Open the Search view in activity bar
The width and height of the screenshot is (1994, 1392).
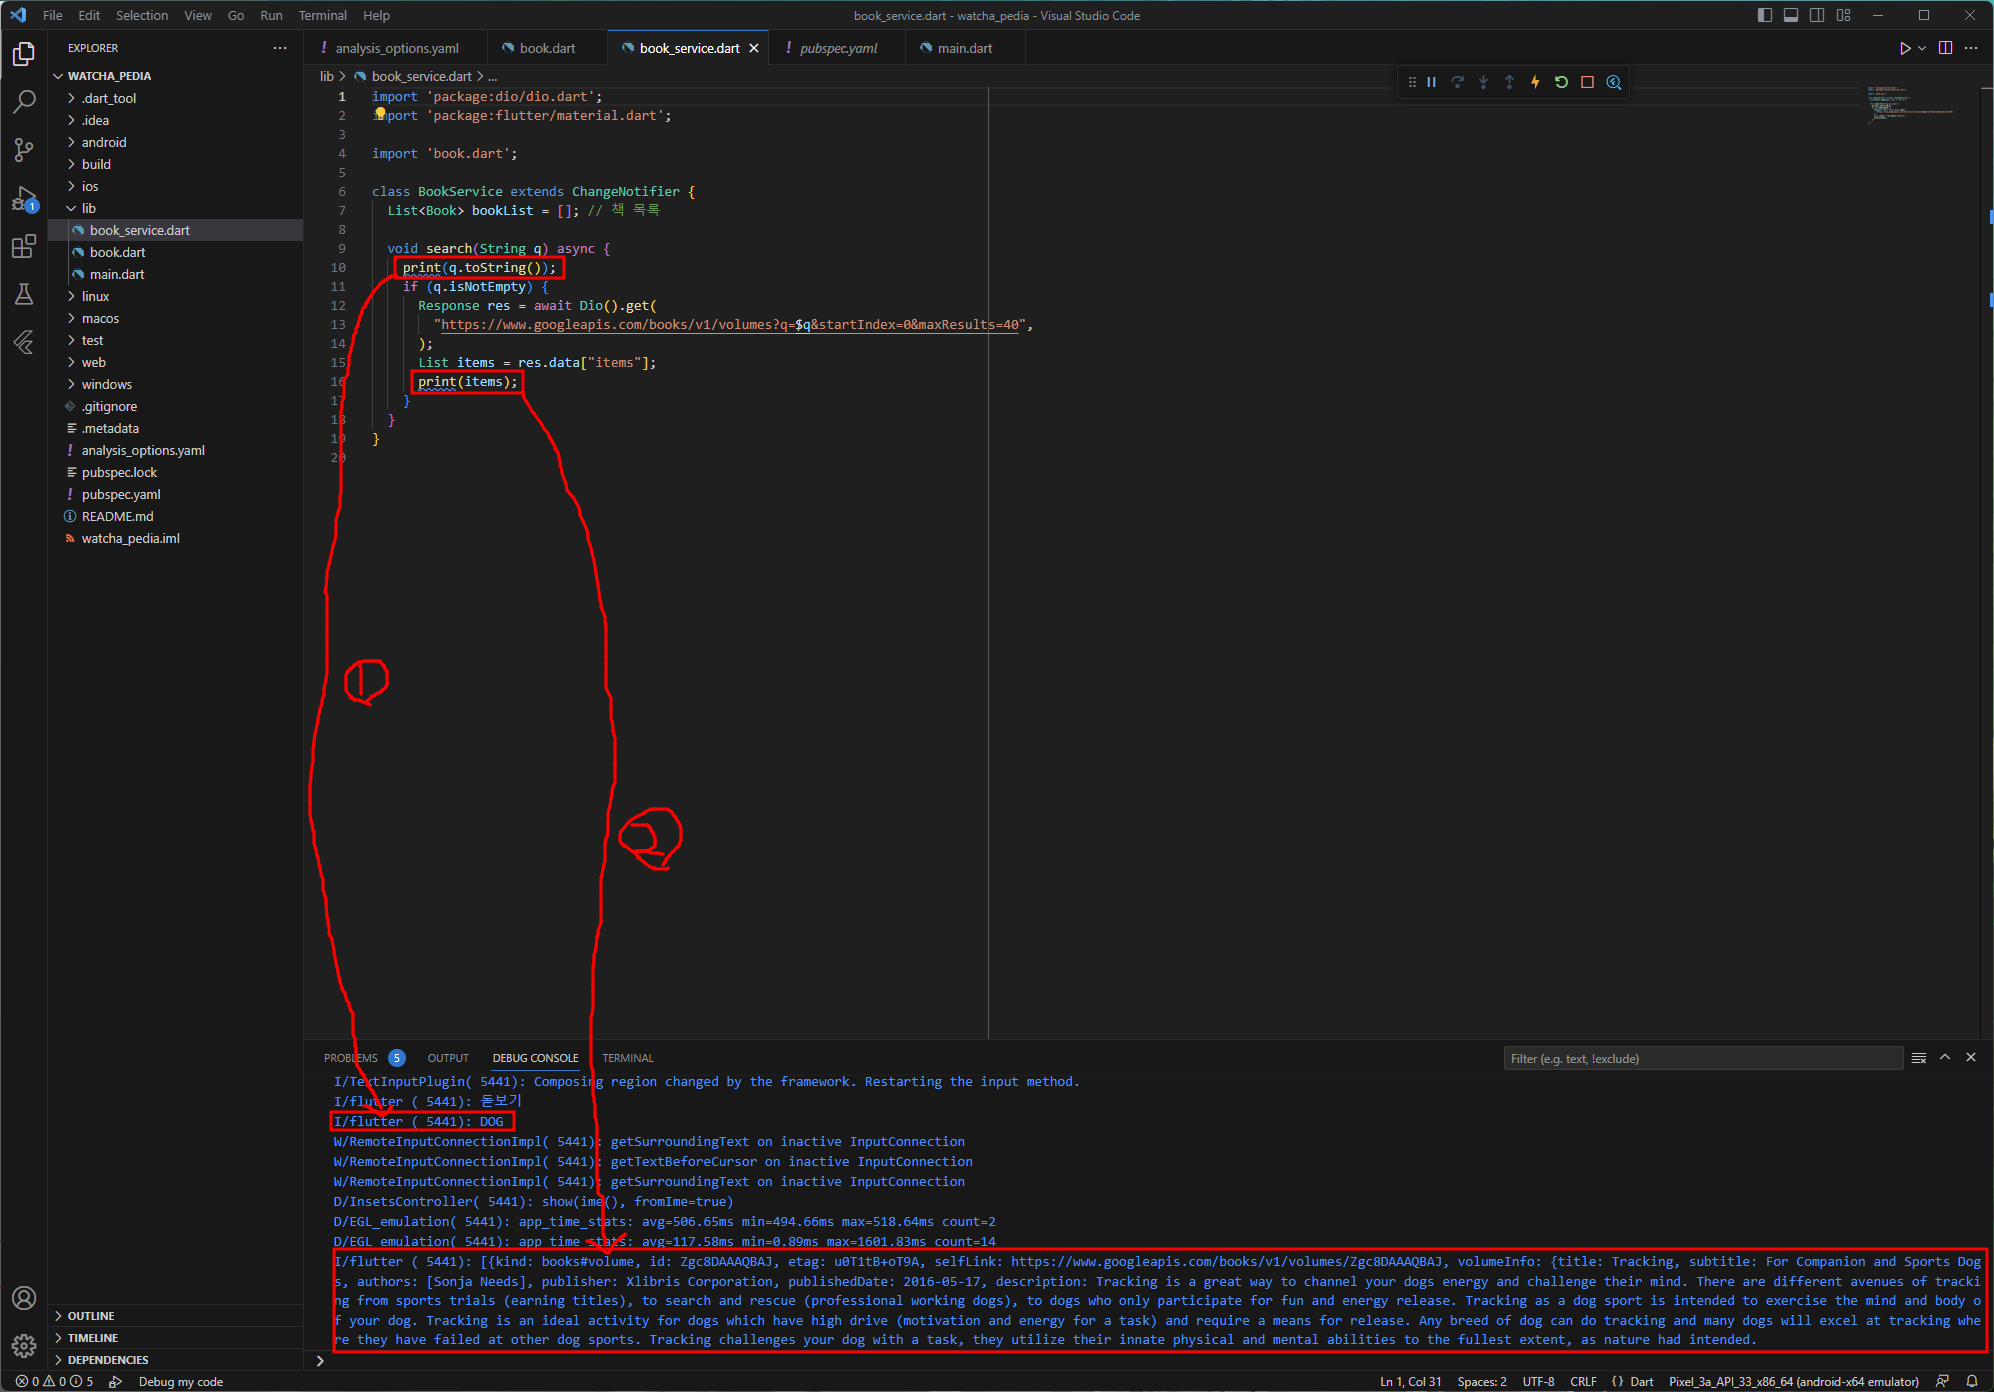click(x=24, y=101)
